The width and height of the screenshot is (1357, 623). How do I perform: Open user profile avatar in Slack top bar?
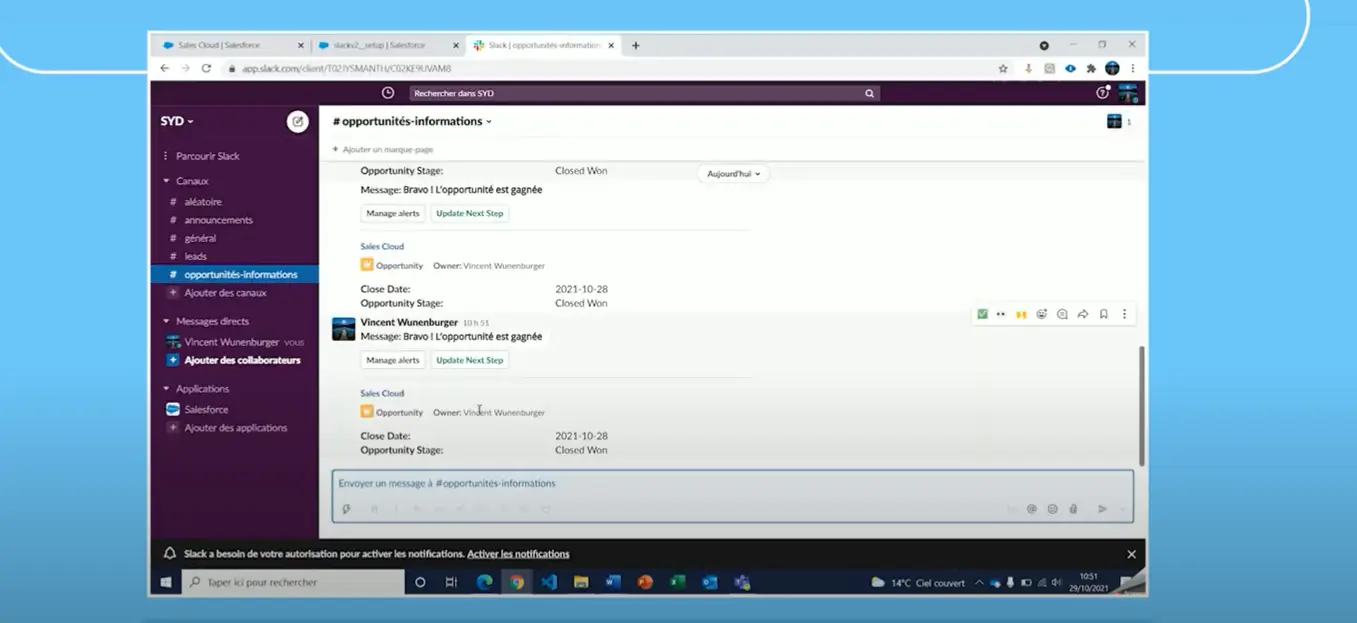click(x=1128, y=93)
